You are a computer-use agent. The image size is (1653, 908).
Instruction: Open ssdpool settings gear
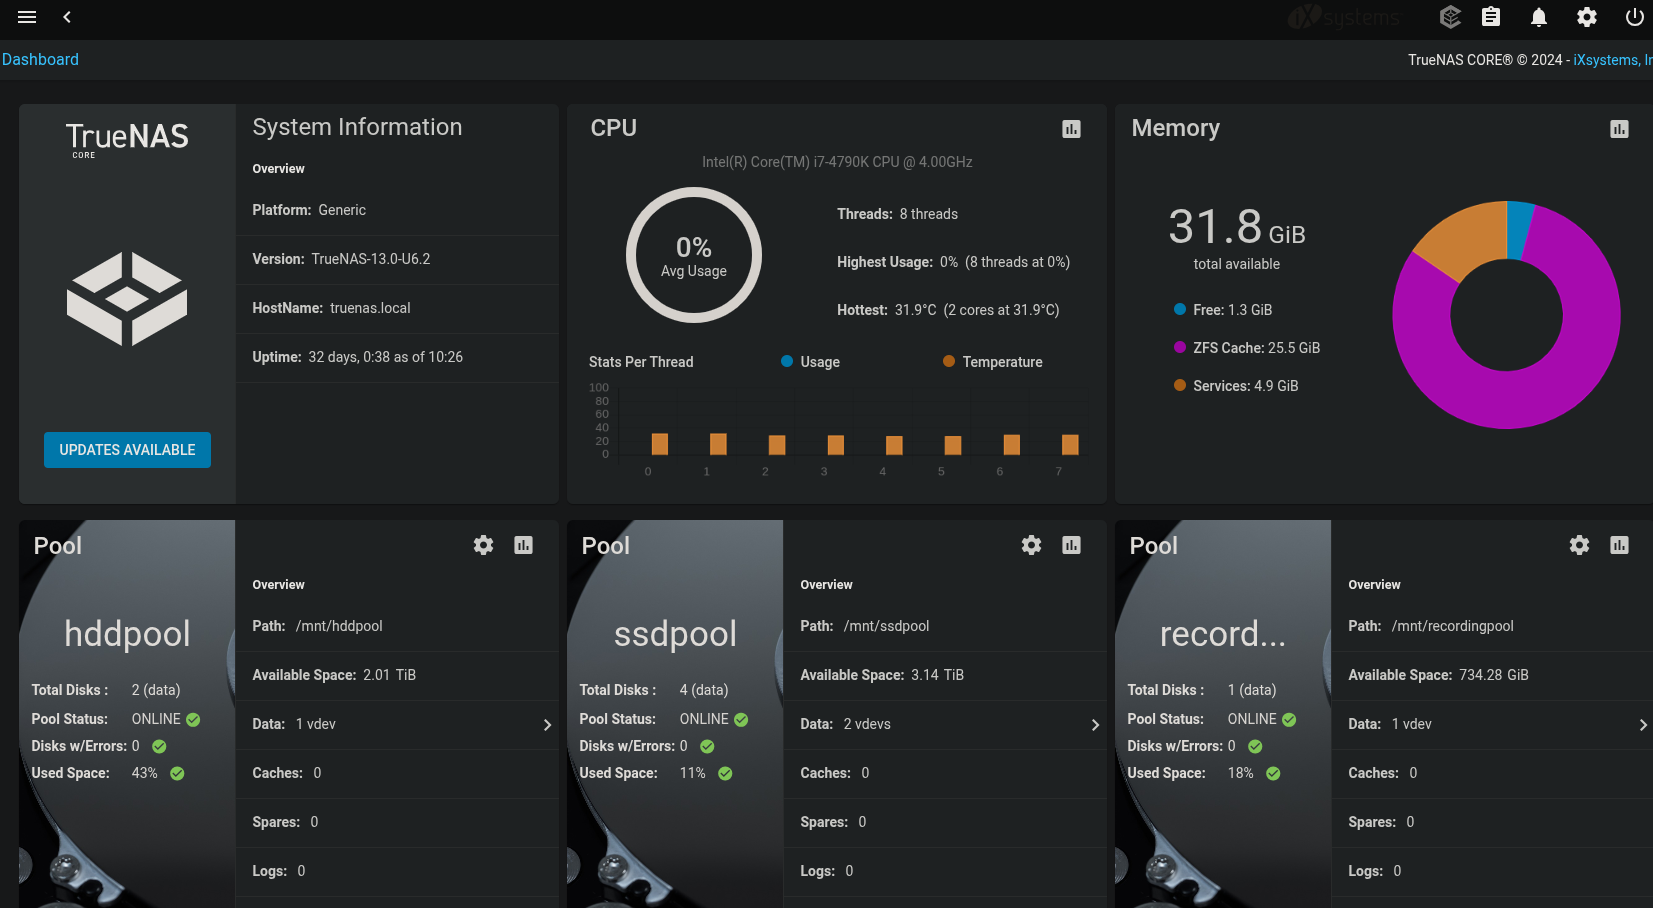coord(1031,545)
